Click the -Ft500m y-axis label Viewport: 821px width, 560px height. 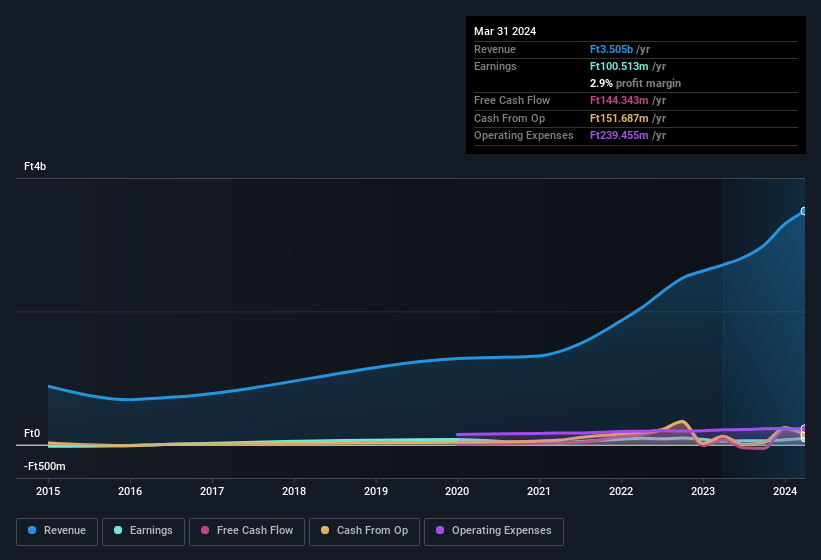[x=45, y=466]
